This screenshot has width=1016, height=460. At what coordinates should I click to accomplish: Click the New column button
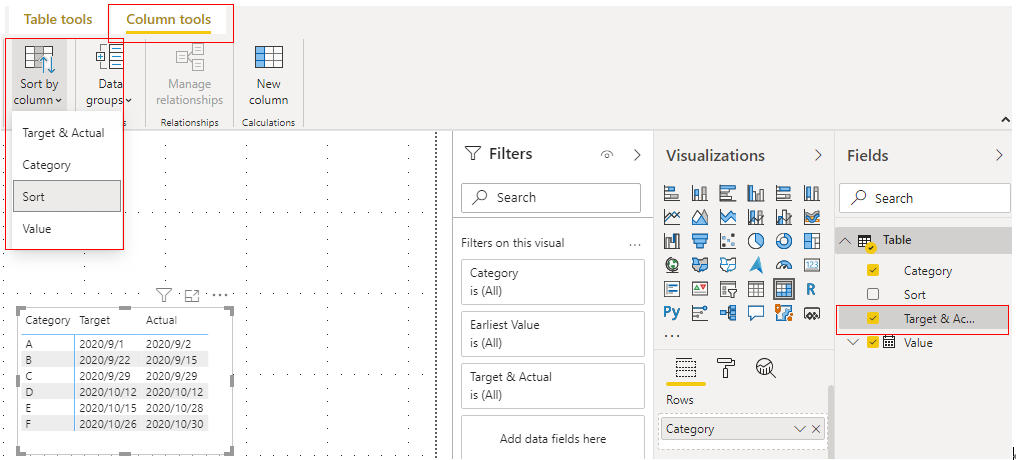click(x=268, y=75)
